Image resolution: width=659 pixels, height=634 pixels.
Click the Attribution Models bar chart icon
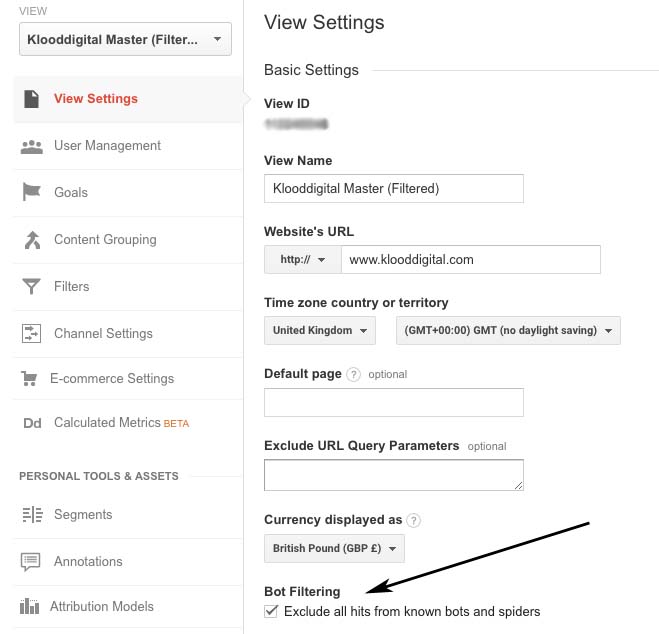click(x=31, y=606)
